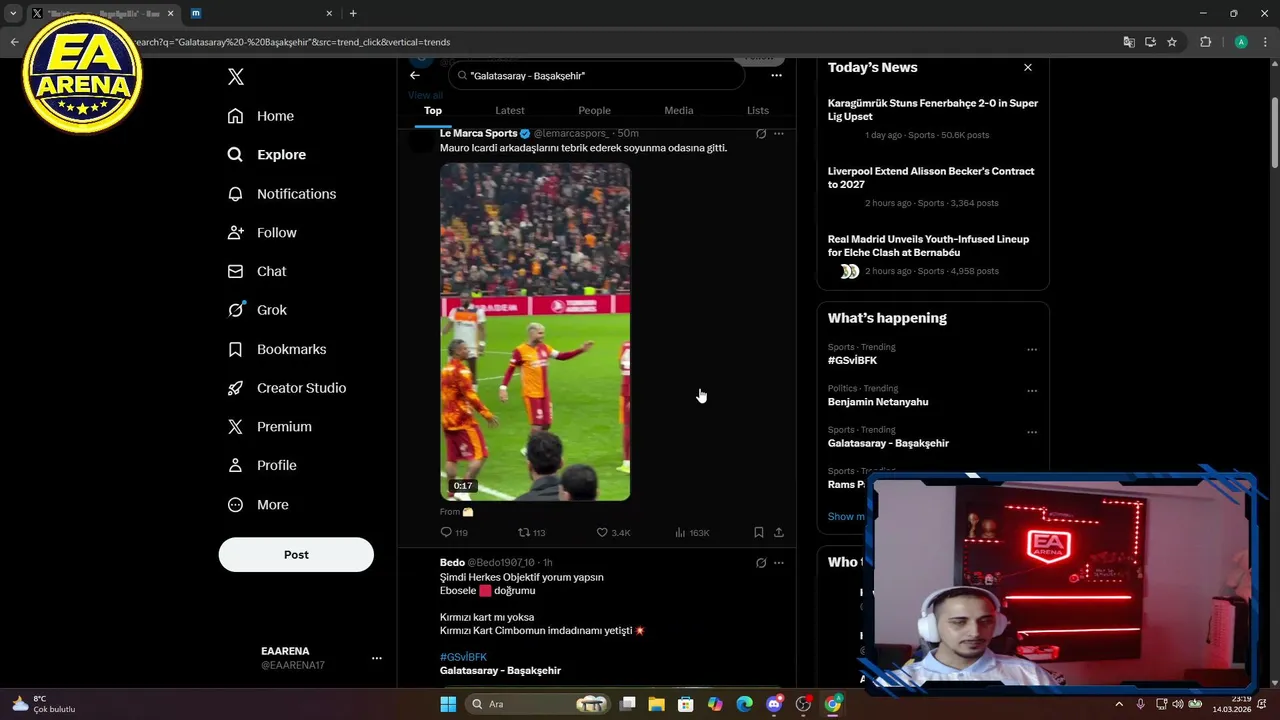Like the Le Marca Sports post
The width and height of the screenshot is (1280, 720).
(613, 533)
